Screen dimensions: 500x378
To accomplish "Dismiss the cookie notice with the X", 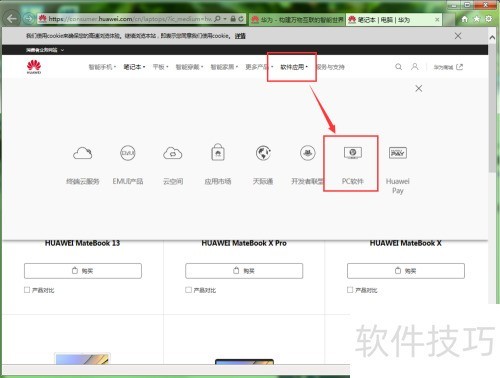I will (458, 36).
